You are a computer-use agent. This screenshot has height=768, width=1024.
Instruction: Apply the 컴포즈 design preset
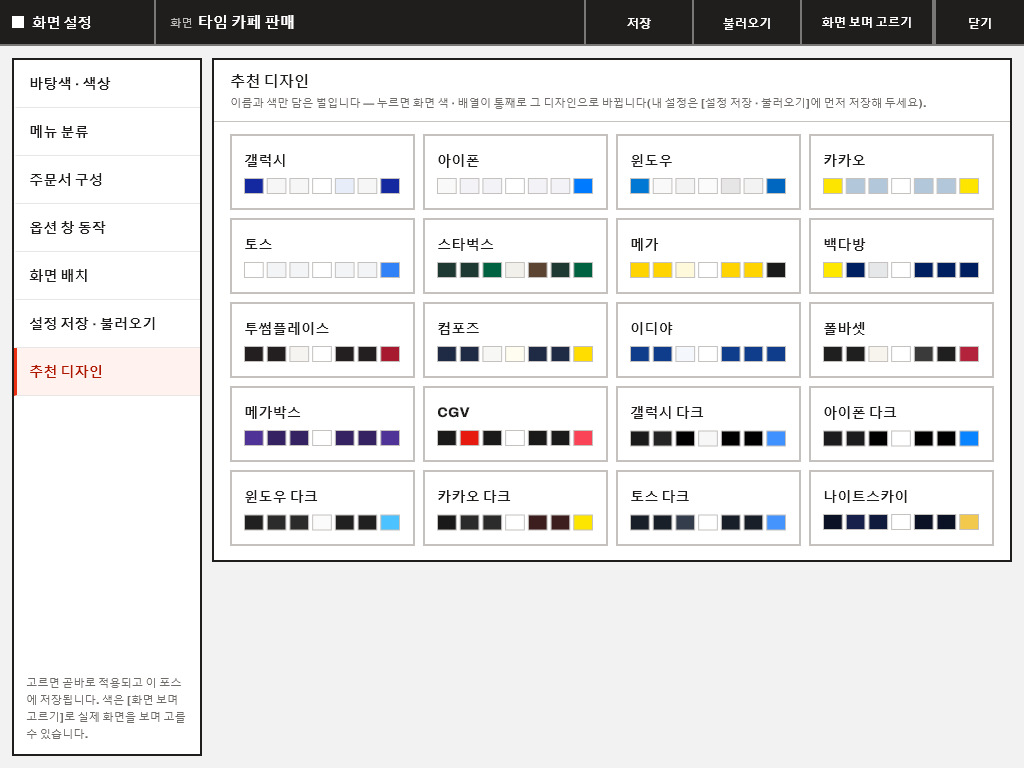[x=515, y=340]
